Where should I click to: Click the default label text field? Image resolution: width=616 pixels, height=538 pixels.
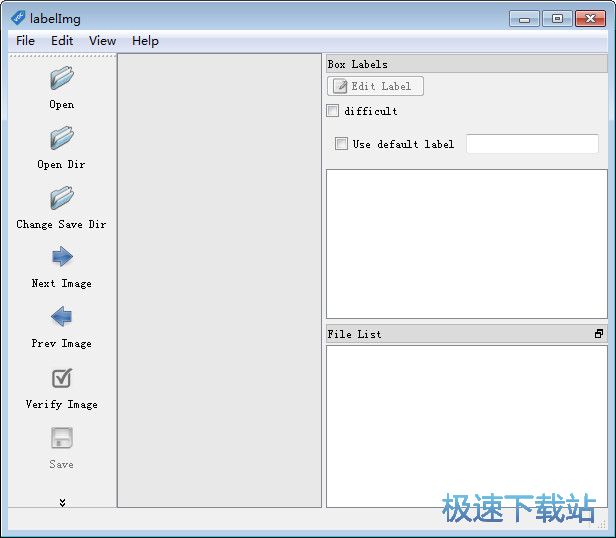coord(532,144)
